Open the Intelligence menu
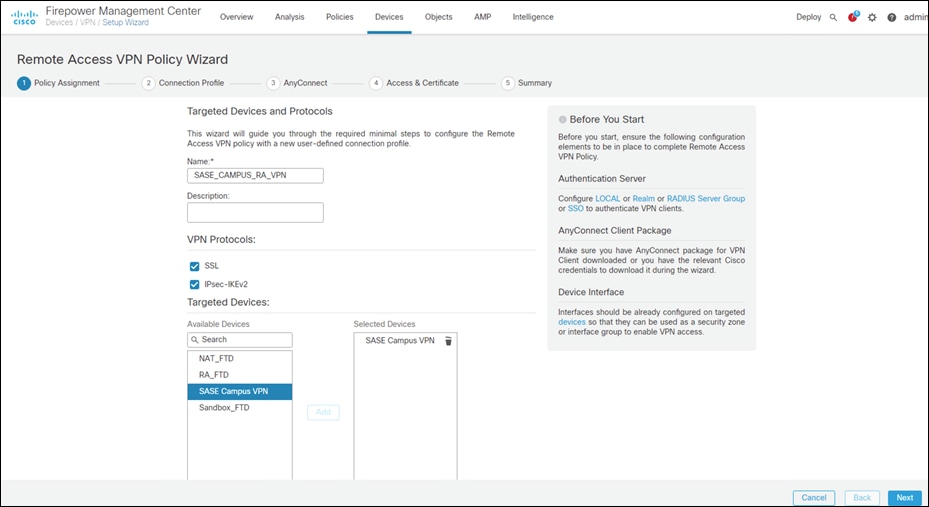The height and width of the screenshot is (507, 929). click(x=533, y=17)
